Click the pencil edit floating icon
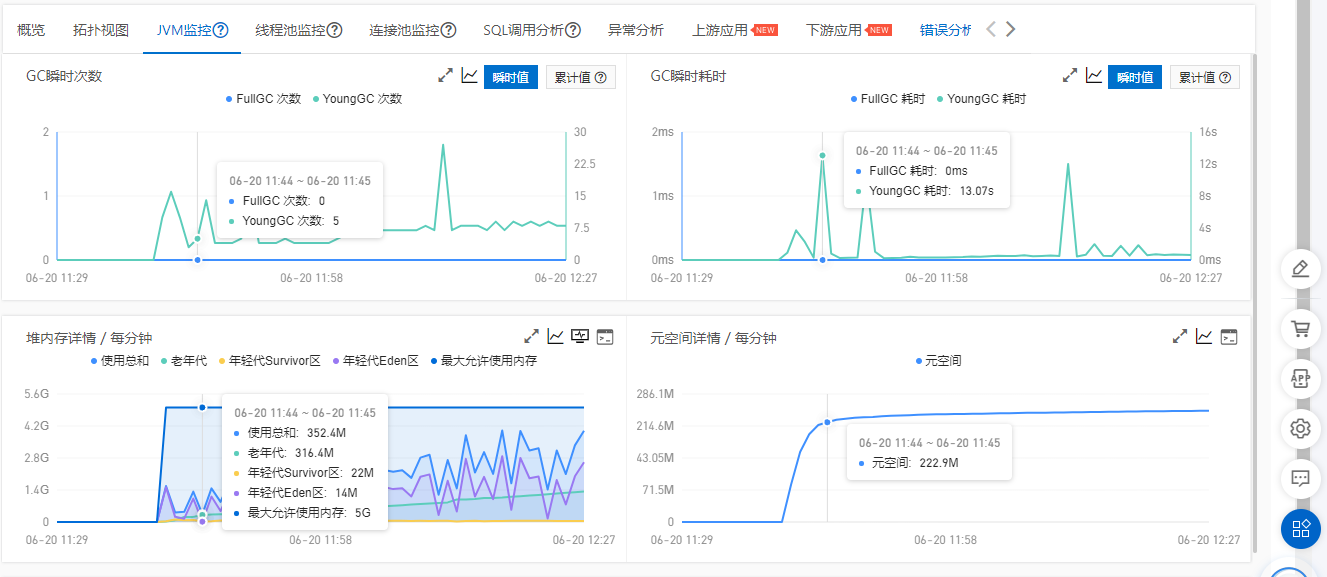Image resolution: width=1327 pixels, height=577 pixels. pyautogui.click(x=1300, y=268)
